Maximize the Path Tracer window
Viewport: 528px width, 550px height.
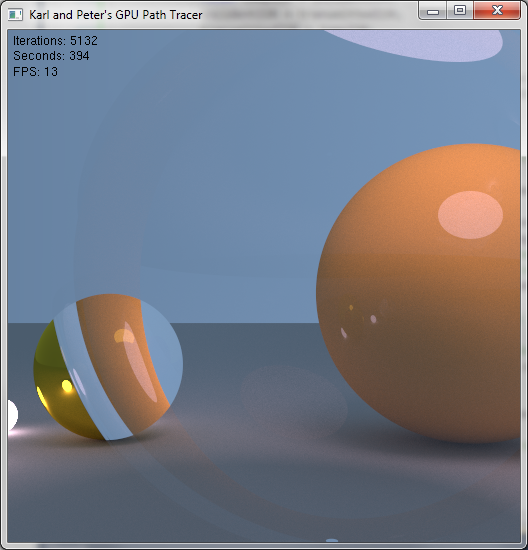pos(460,11)
